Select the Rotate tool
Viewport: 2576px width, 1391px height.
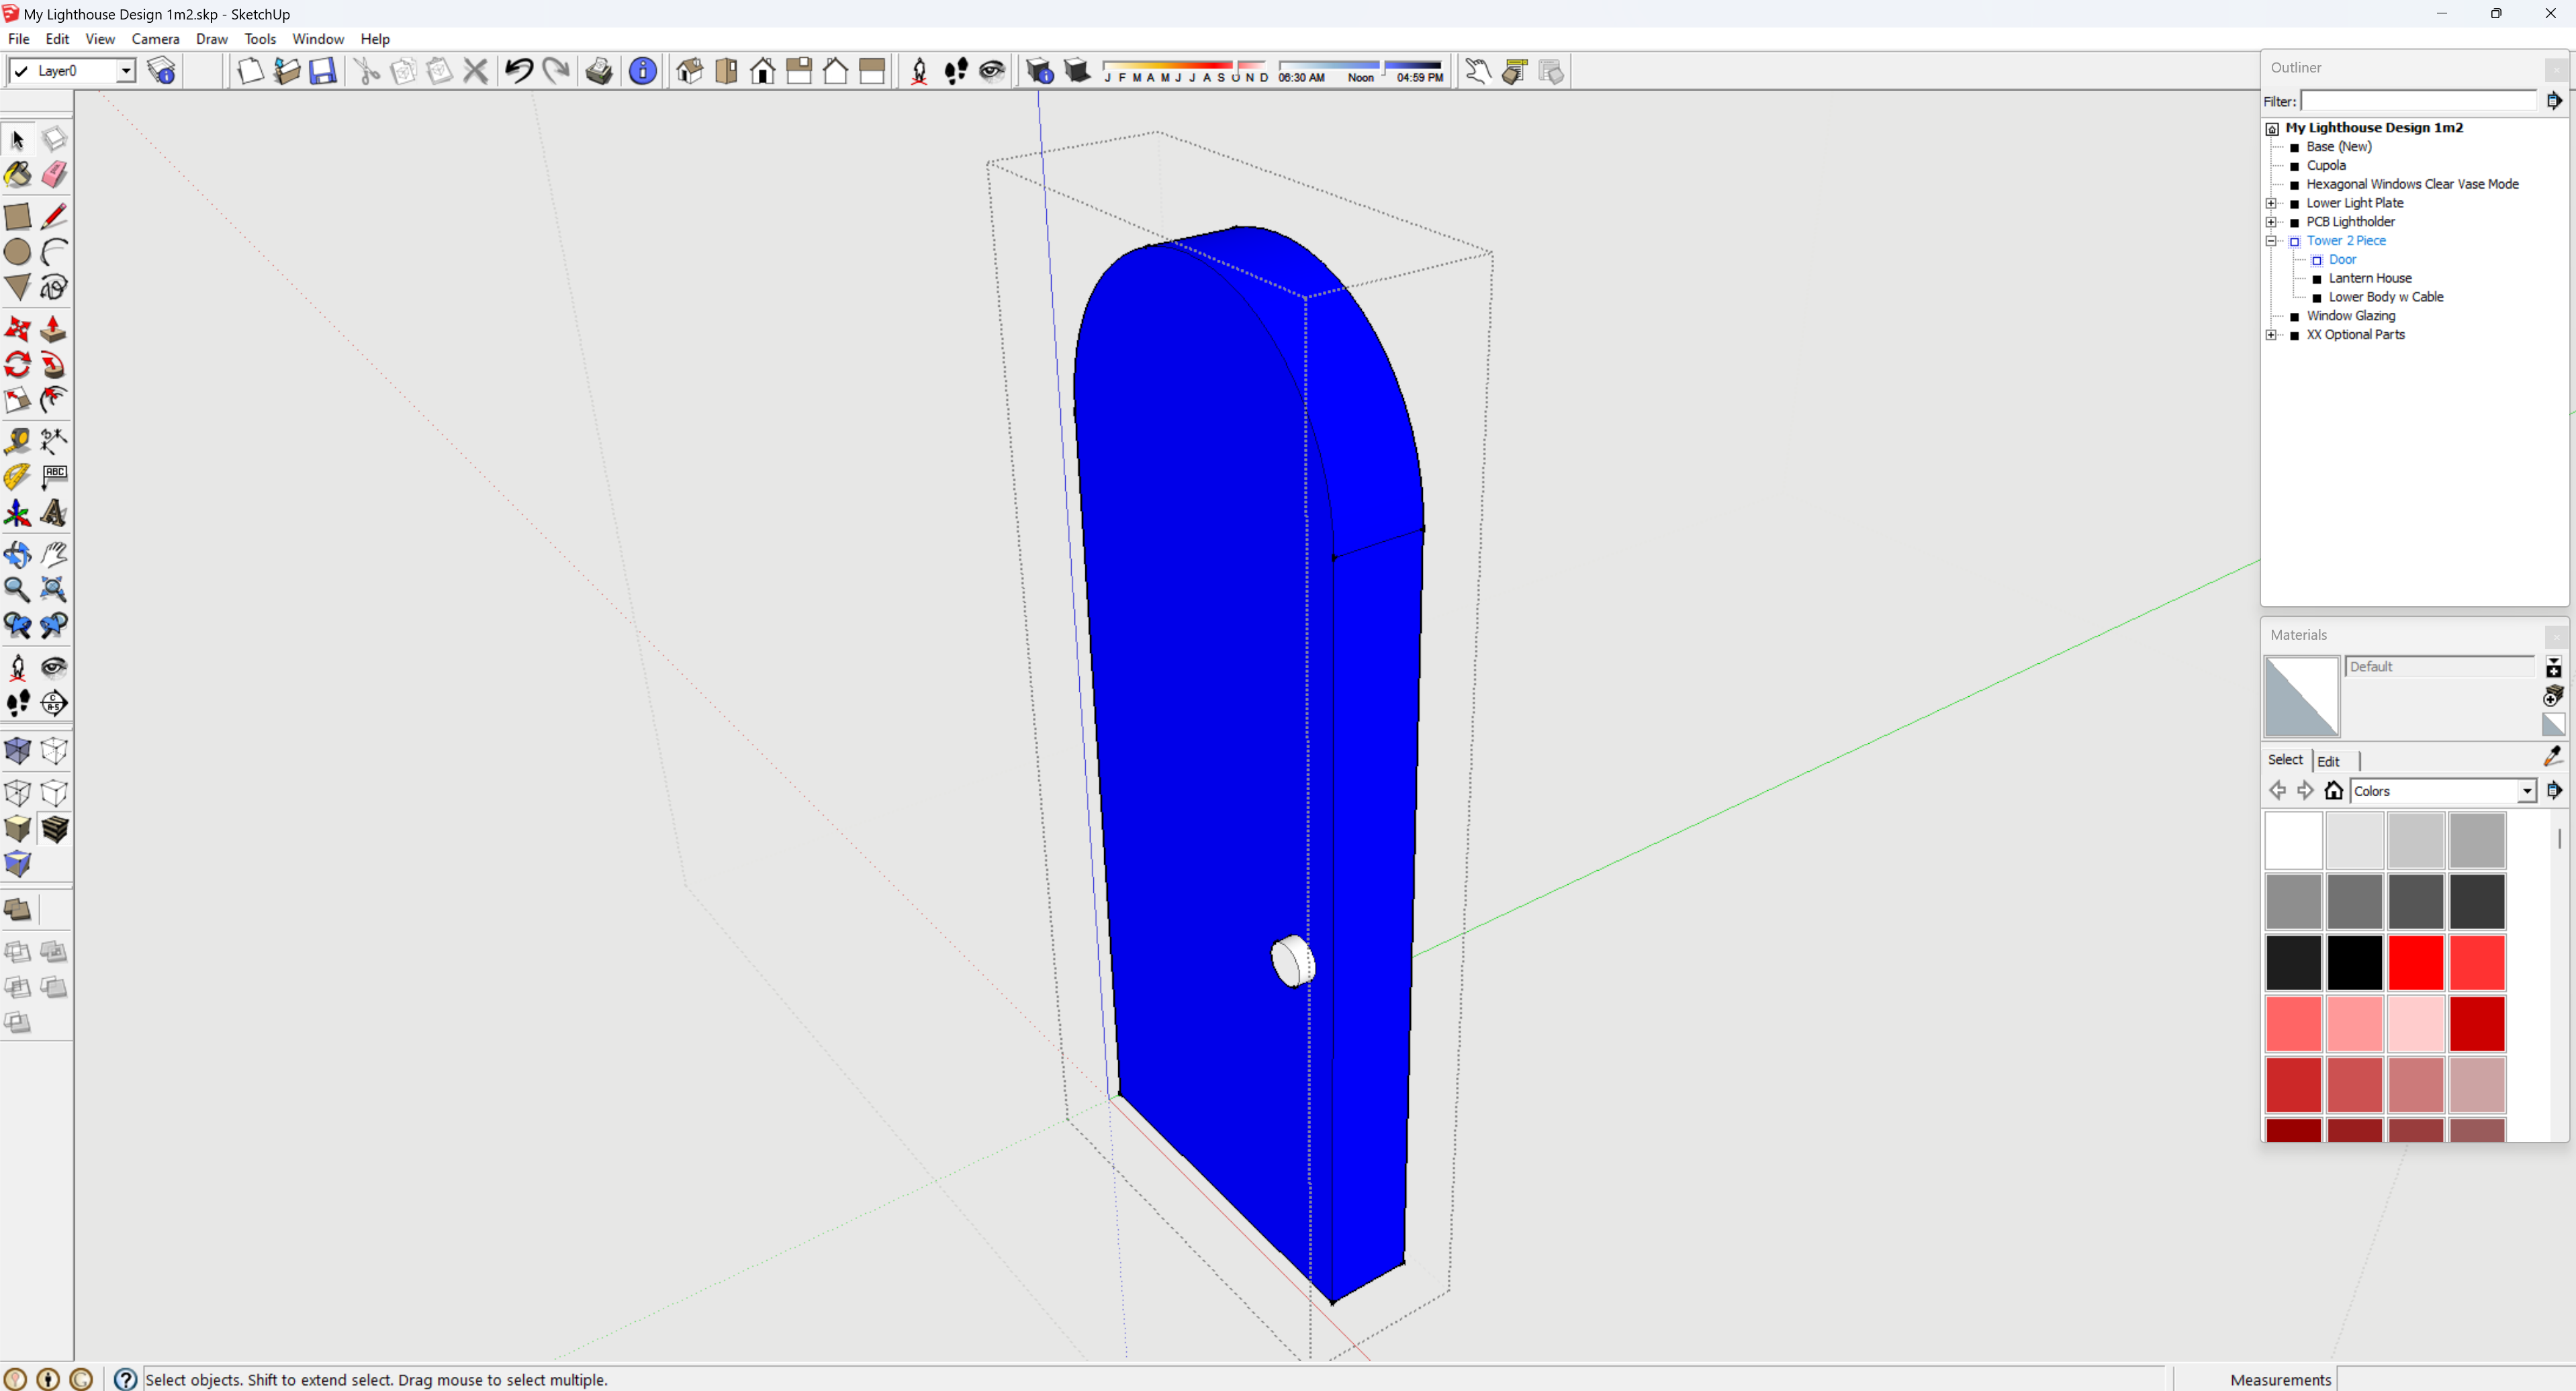(x=18, y=365)
